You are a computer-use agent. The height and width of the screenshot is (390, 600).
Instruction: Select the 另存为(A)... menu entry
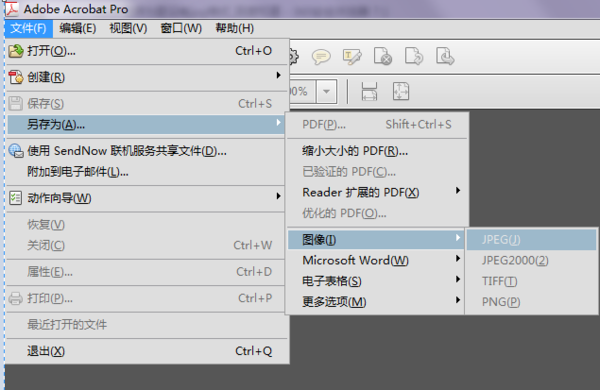coord(146,124)
